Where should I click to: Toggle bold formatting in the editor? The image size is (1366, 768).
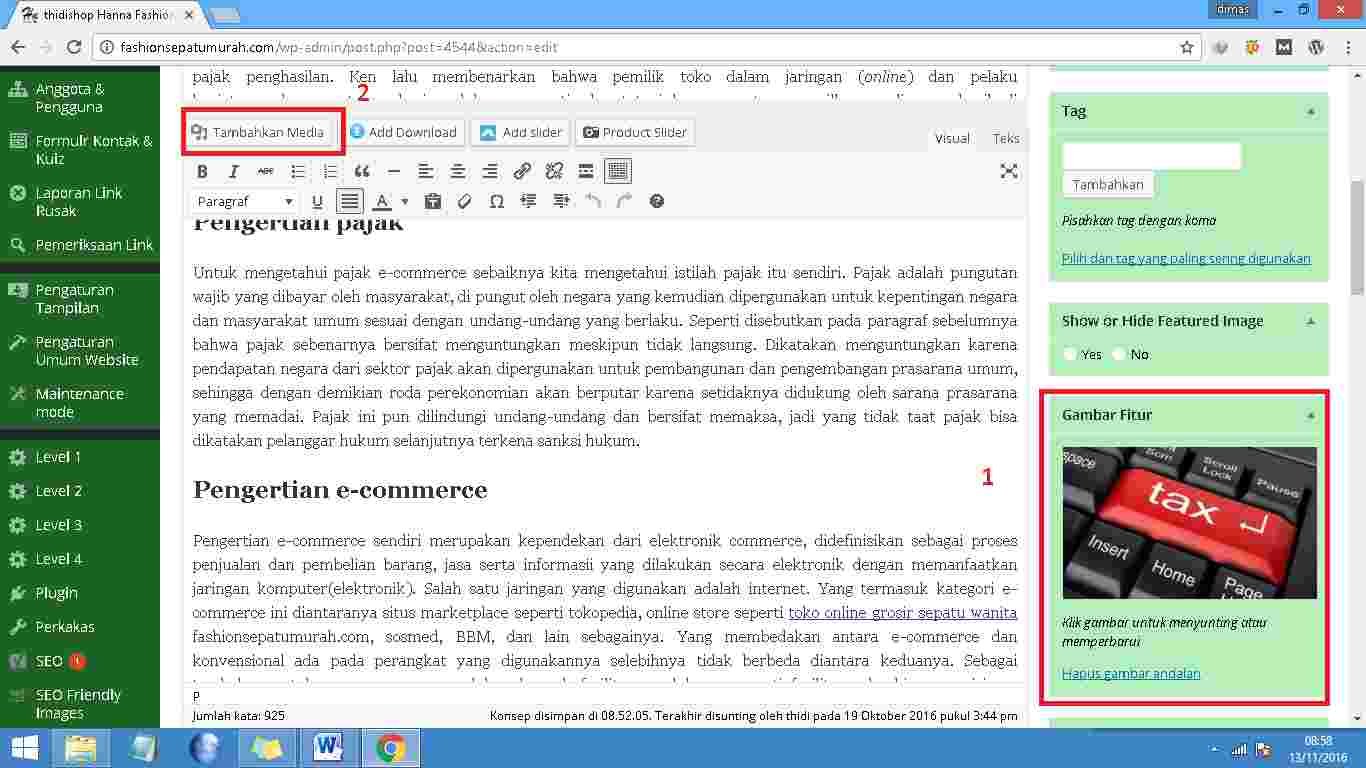click(202, 171)
